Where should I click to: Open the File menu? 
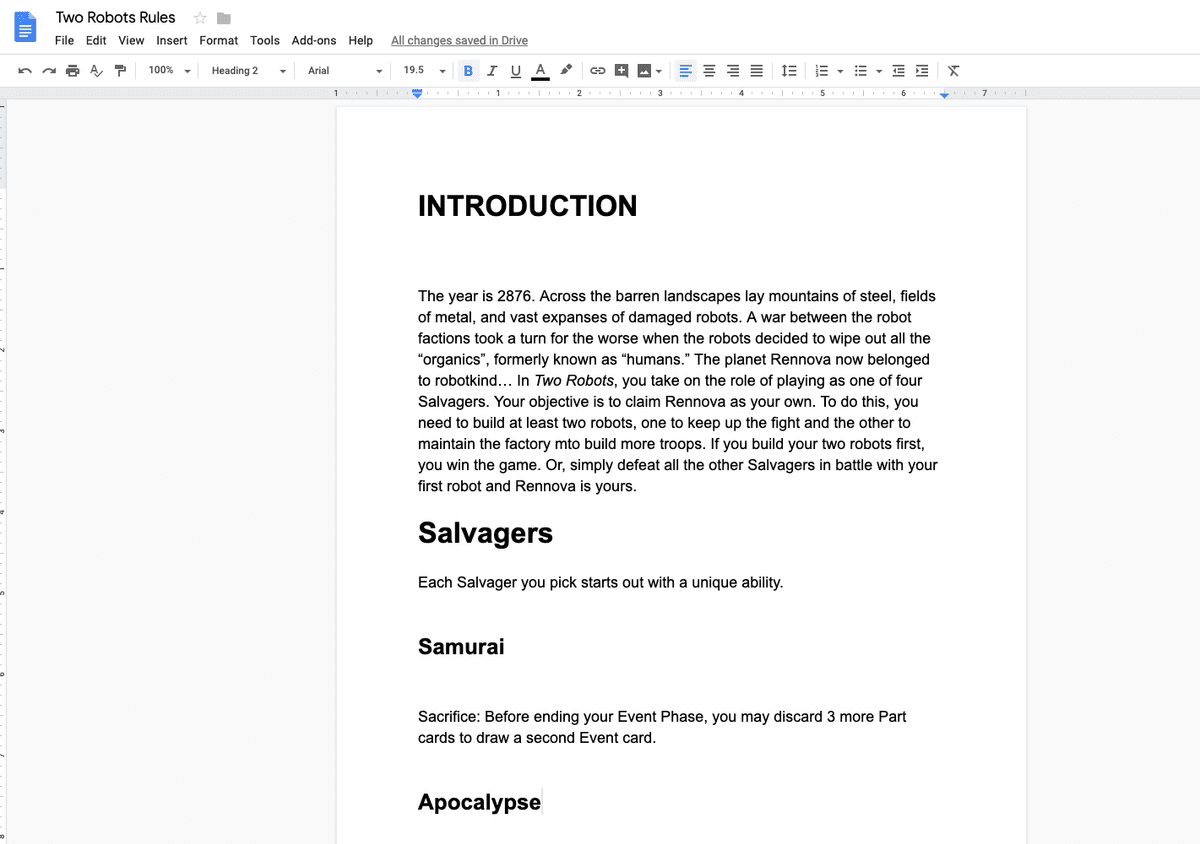coord(64,41)
